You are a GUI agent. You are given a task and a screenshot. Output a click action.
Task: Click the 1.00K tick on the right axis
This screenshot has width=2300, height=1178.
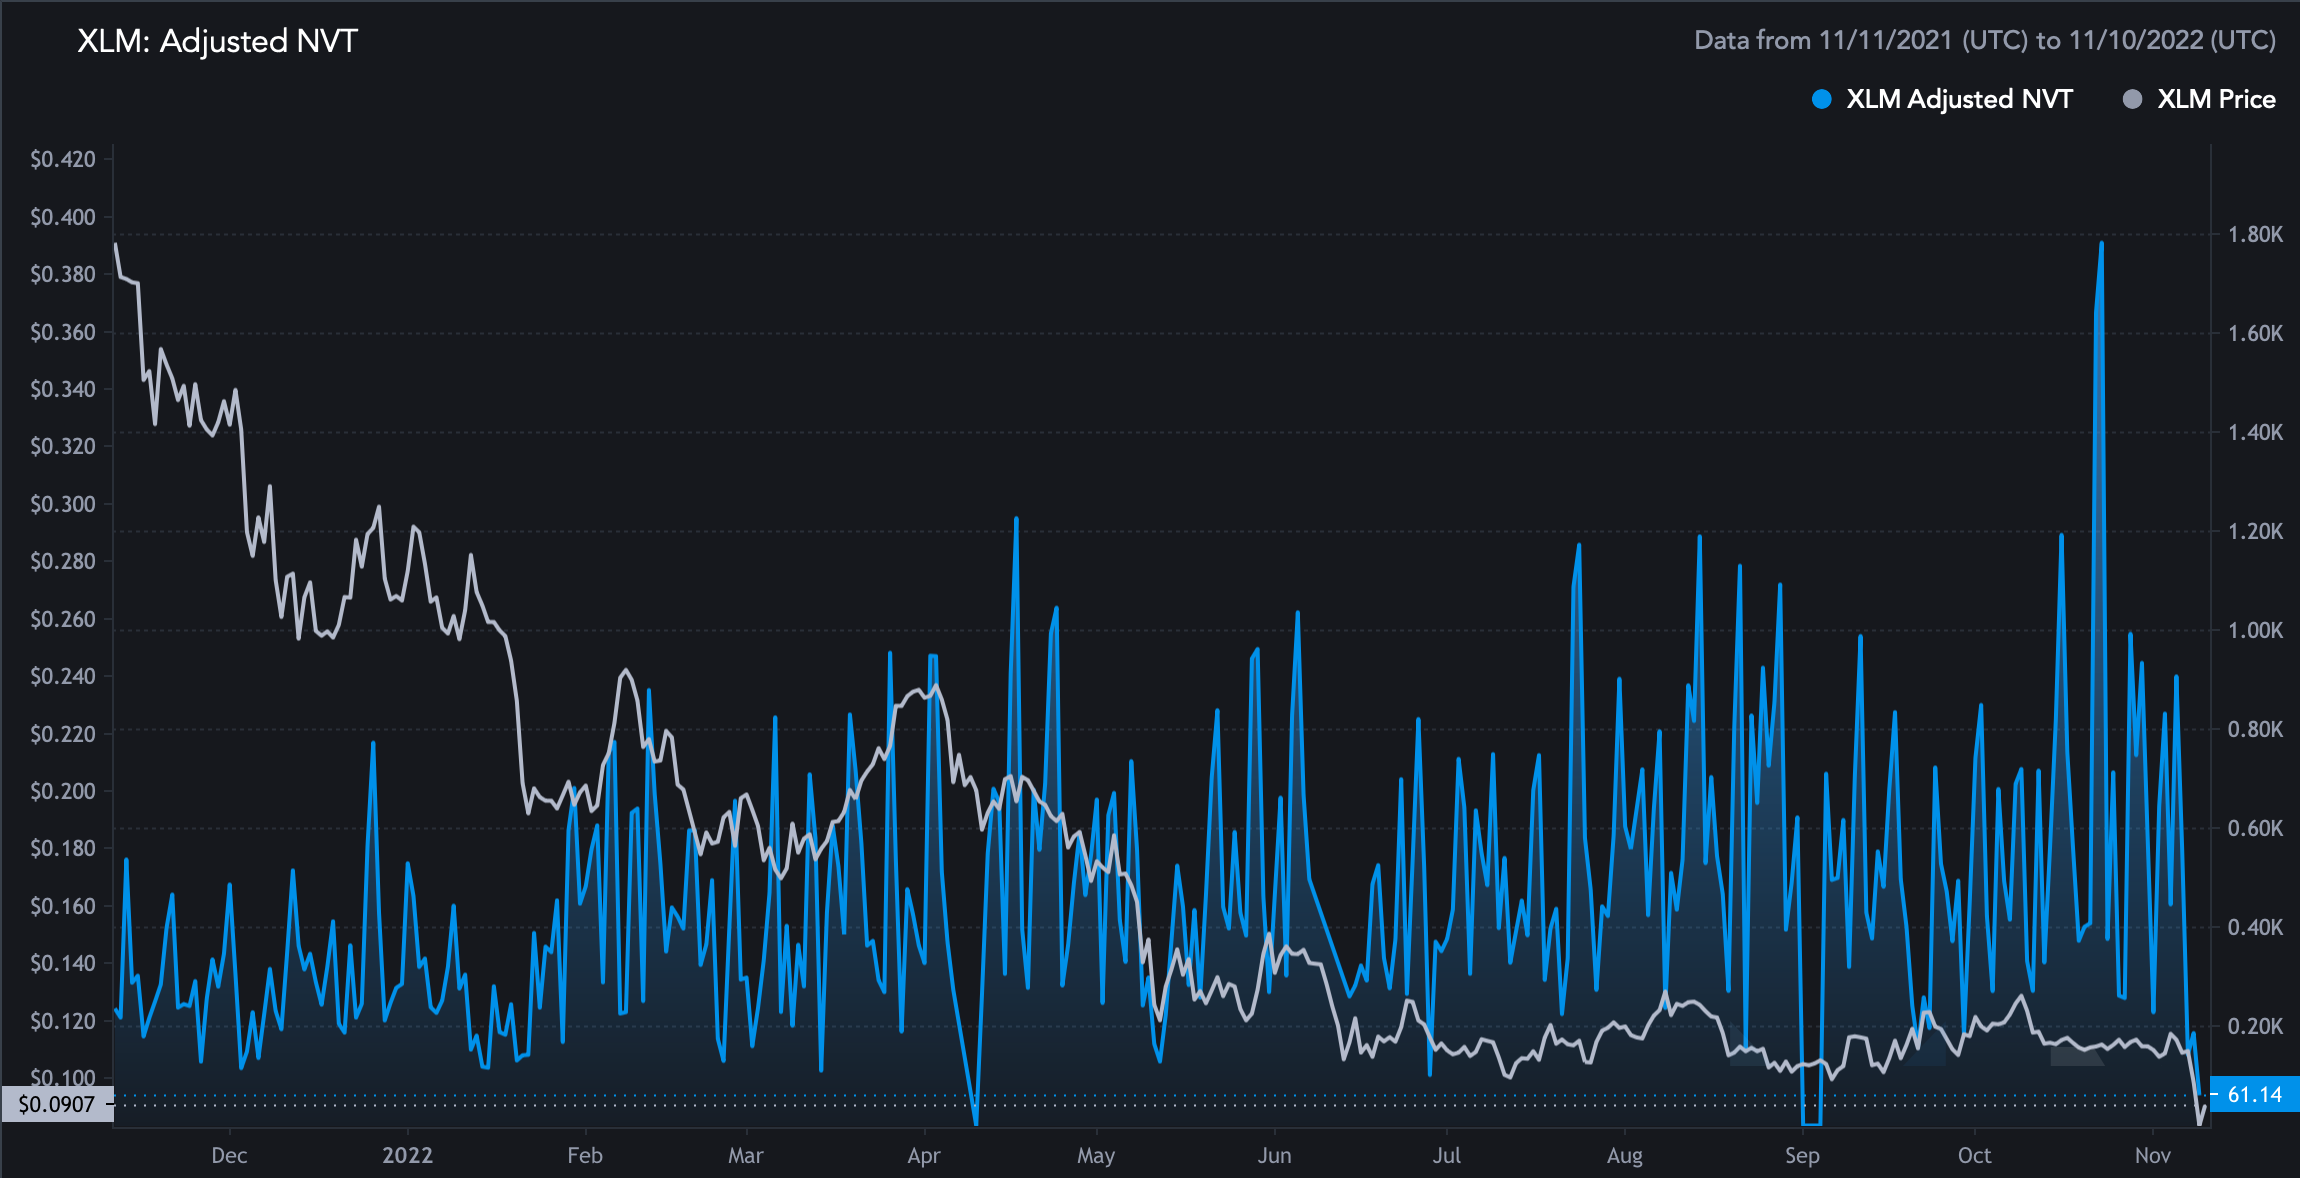coord(2255,630)
